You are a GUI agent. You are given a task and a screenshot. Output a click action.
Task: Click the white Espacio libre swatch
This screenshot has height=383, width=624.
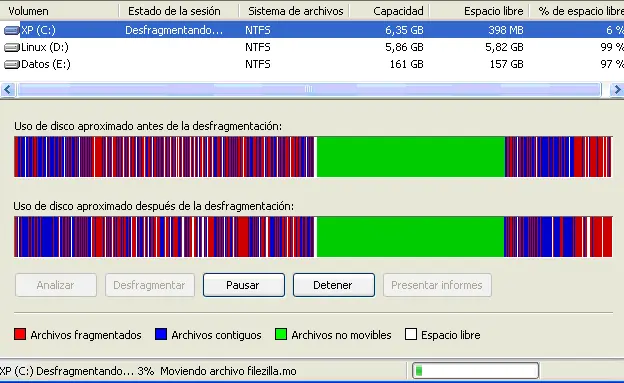411,334
